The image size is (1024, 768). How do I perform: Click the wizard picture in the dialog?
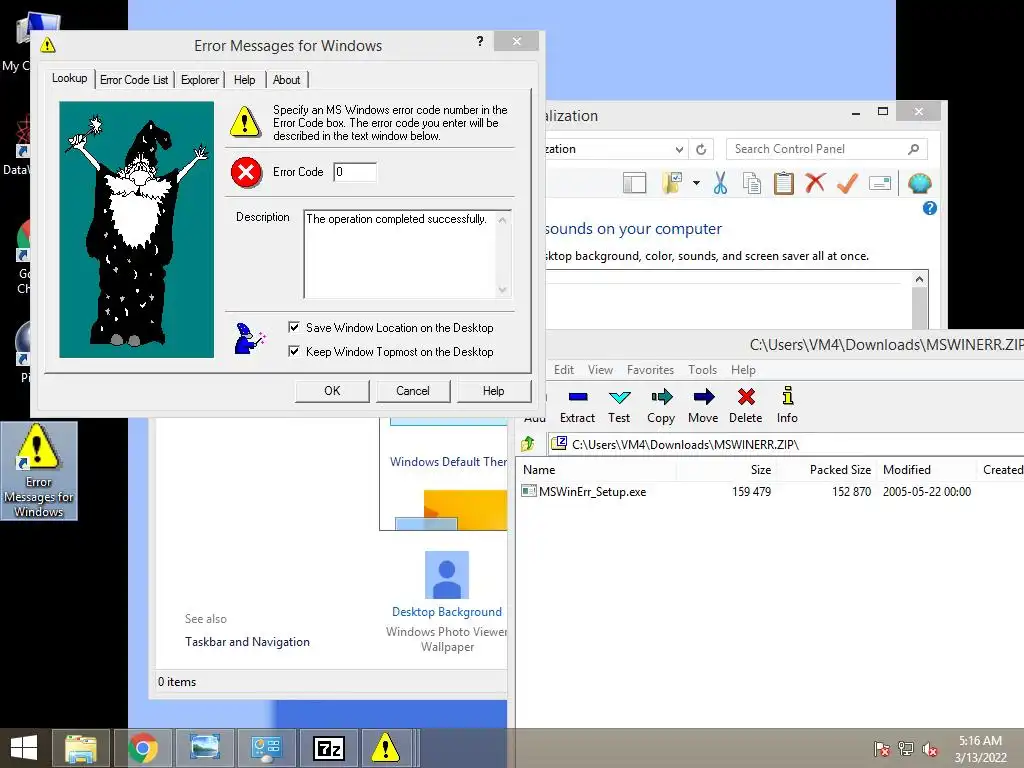pos(136,229)
